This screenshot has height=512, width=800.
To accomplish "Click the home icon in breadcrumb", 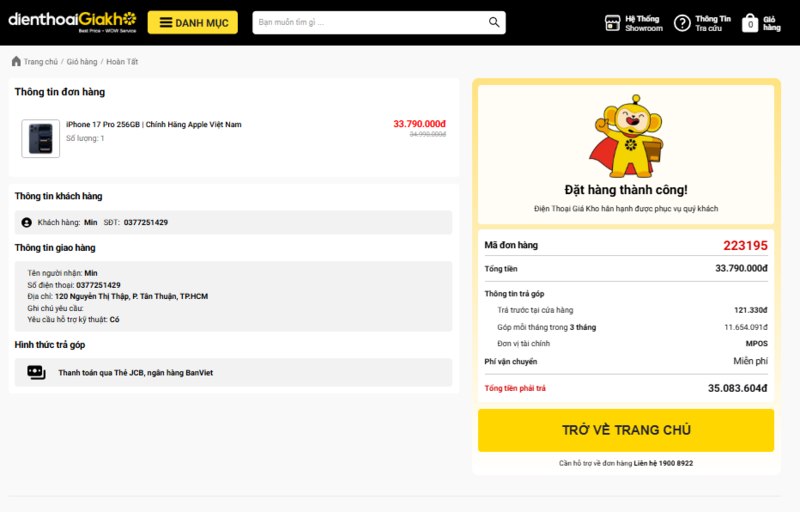I will [x=16, y=61].
